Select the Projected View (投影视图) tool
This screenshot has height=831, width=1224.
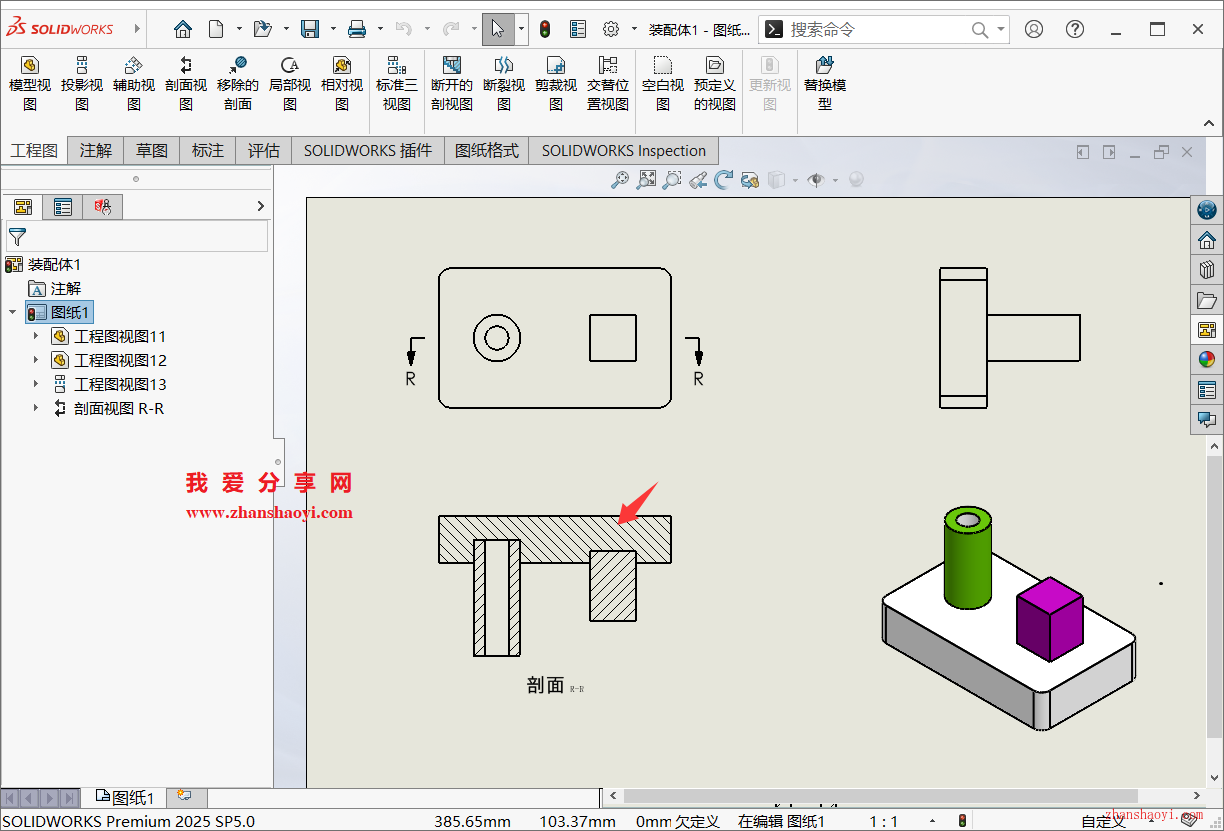(82, 83)
